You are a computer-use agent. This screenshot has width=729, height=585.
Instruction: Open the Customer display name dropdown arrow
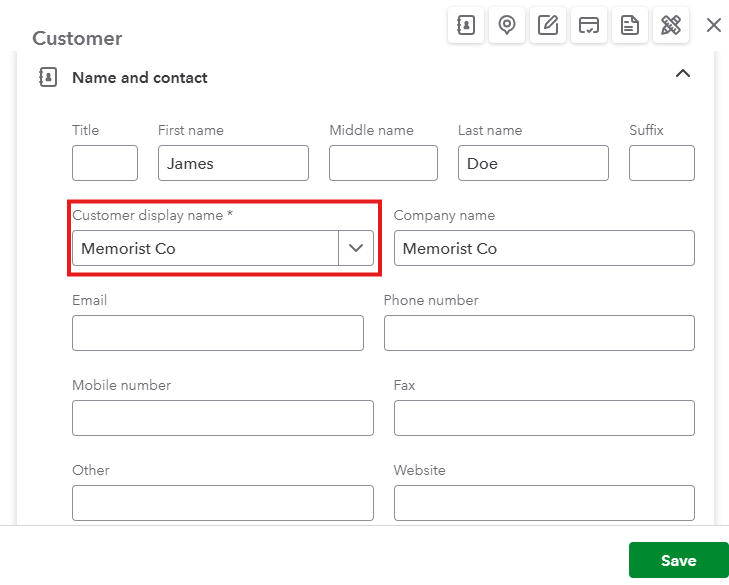coord(356,248)
